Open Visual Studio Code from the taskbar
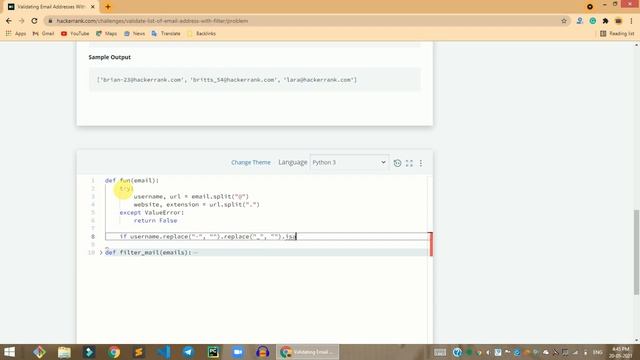The image size is (640, 360). (164, 352)
